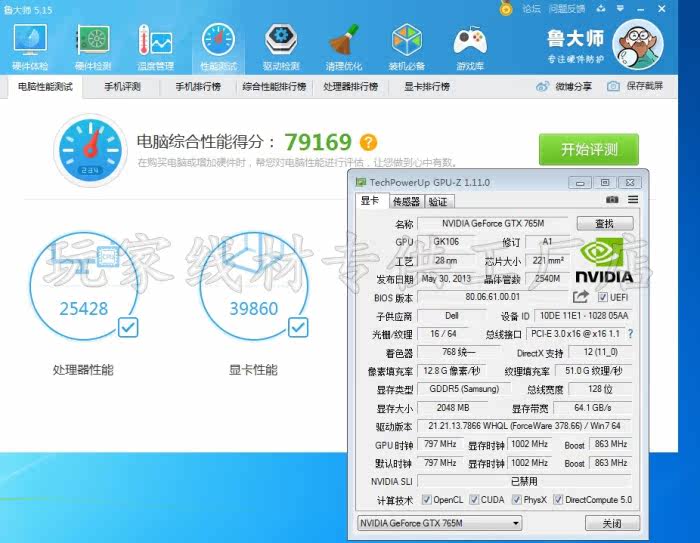700x543 pixels.
Task: Click the 保存截屏 camera icon
Action: point(613,86)
